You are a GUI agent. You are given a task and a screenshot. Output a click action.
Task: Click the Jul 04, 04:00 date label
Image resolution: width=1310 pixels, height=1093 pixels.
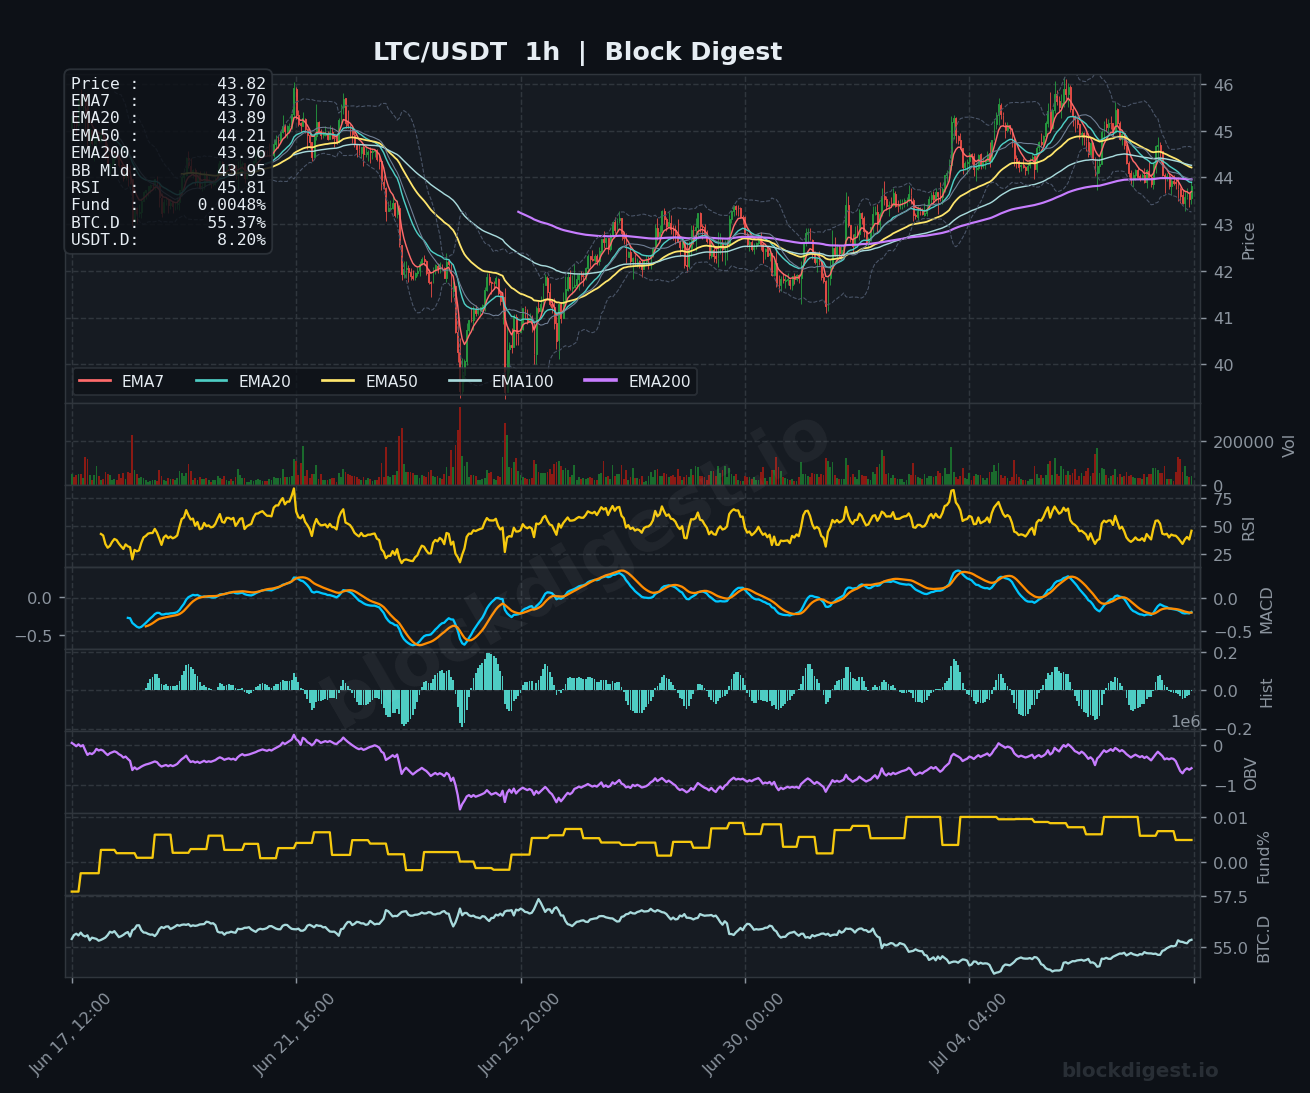click(x=969, y=1032)
